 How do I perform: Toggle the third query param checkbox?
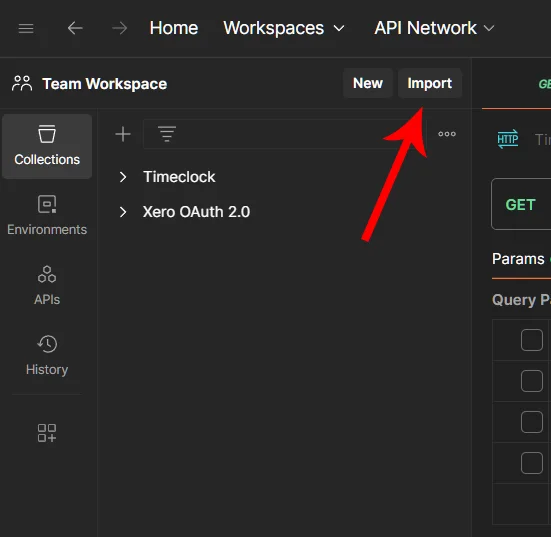coord(532,422)
